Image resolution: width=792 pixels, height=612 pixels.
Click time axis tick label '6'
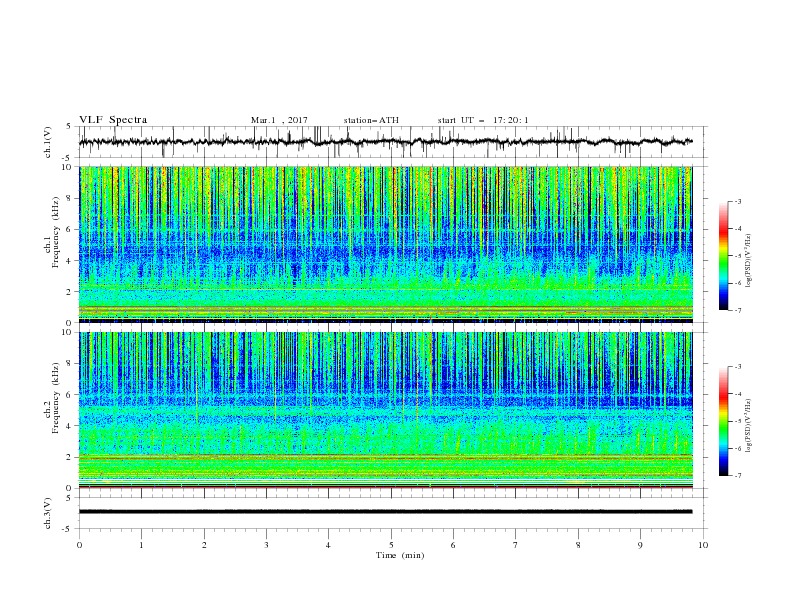(x=453, y=545)
